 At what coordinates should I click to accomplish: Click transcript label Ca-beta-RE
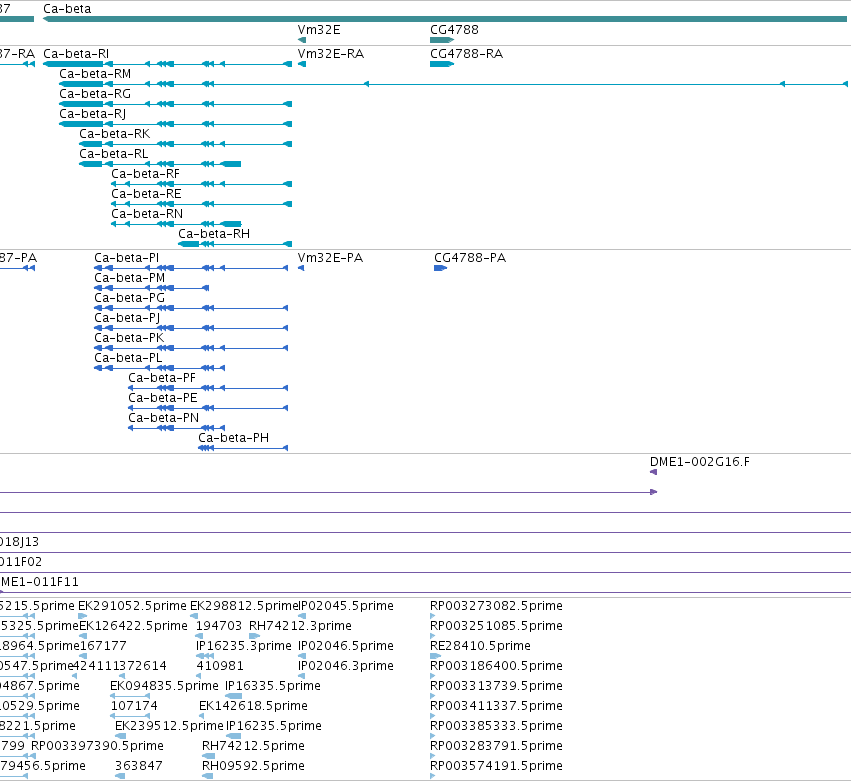pos(147,194)
